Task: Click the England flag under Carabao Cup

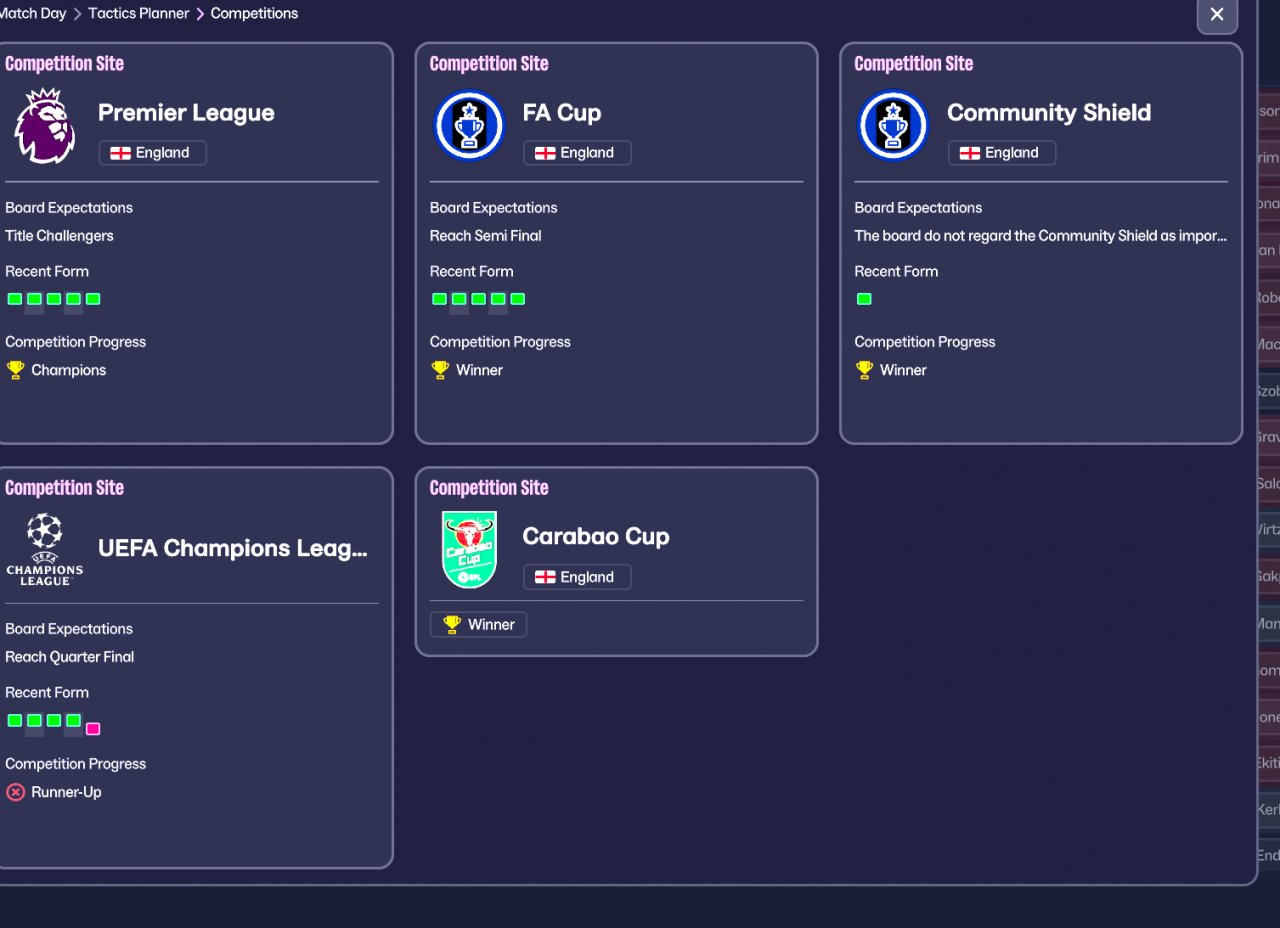Action: tap(546, 577)
